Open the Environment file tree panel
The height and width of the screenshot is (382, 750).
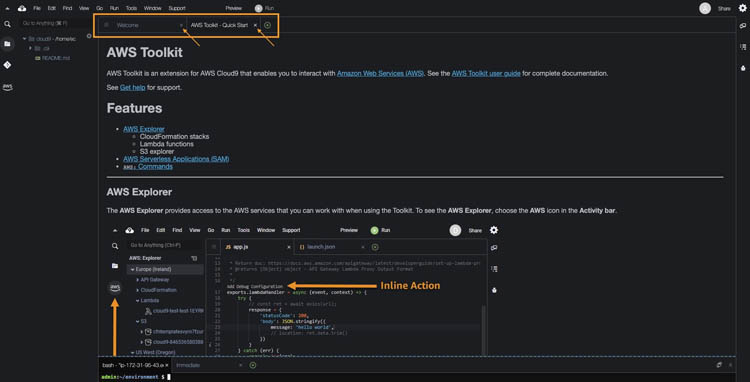tap(7, 44)
